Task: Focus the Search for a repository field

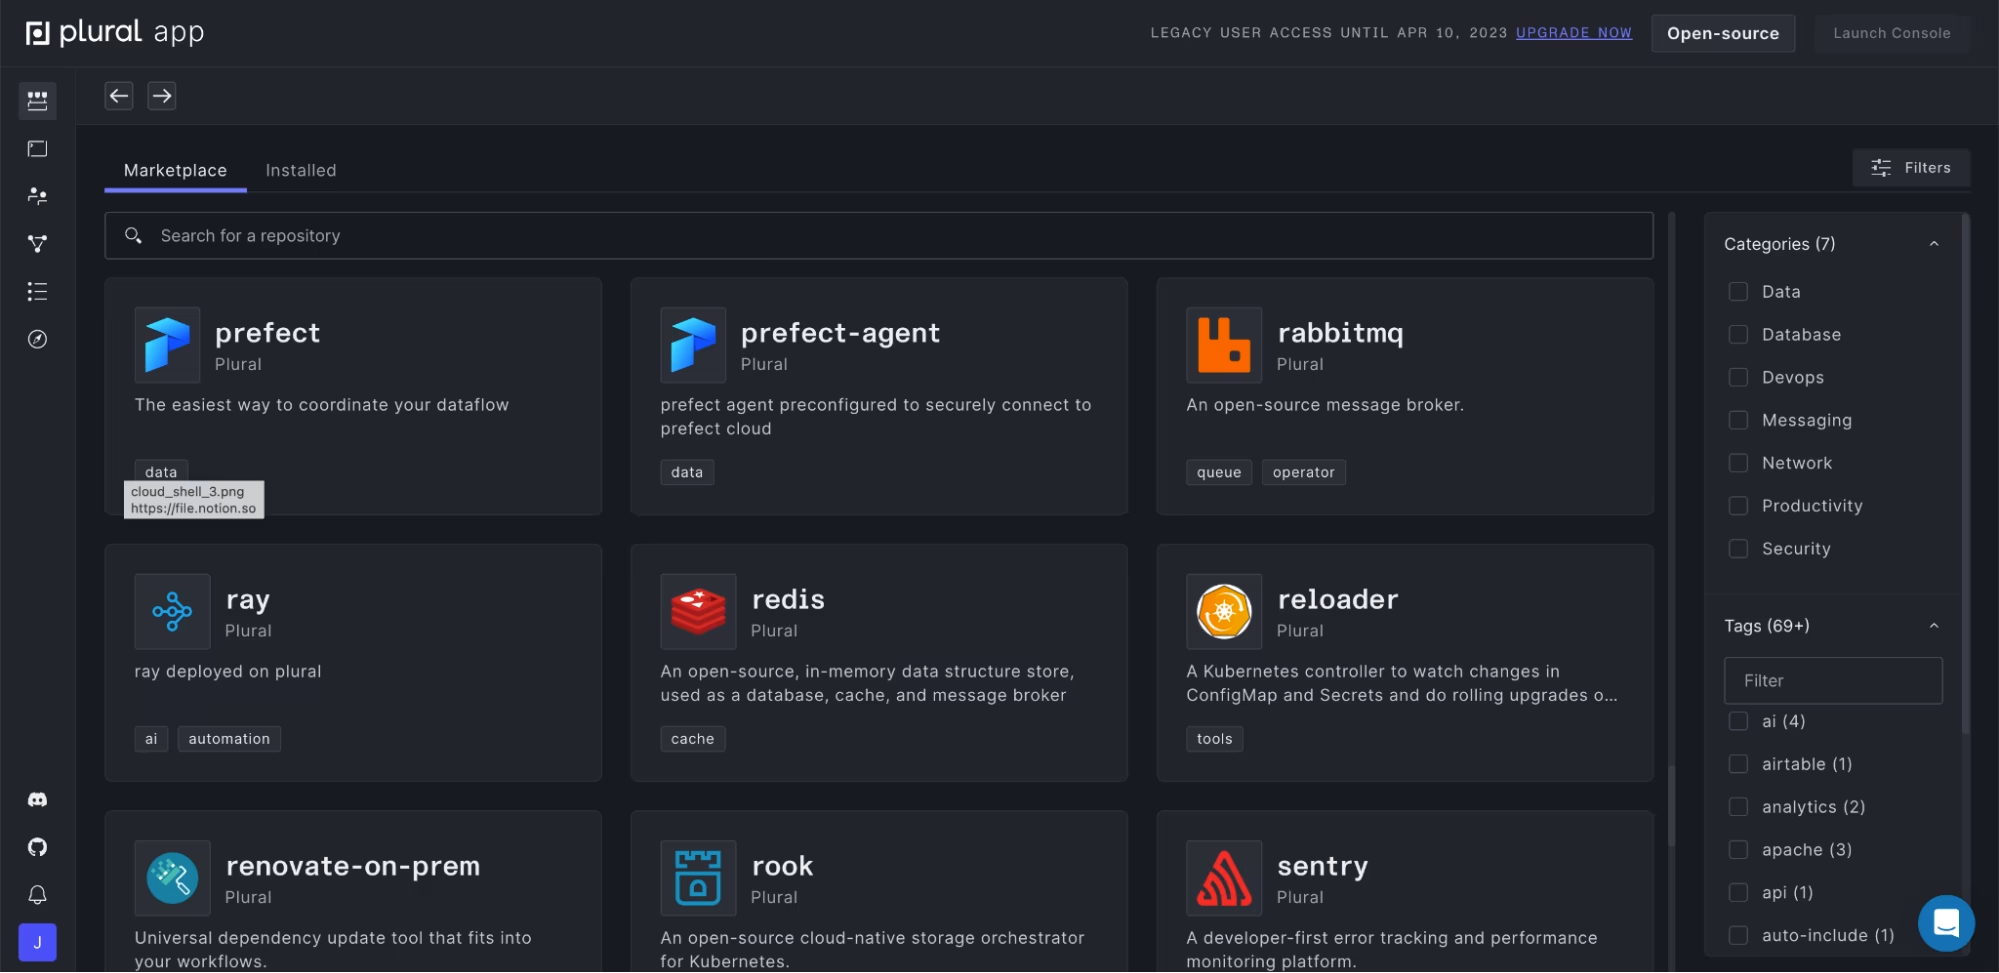Action: (x=878, y=236)
